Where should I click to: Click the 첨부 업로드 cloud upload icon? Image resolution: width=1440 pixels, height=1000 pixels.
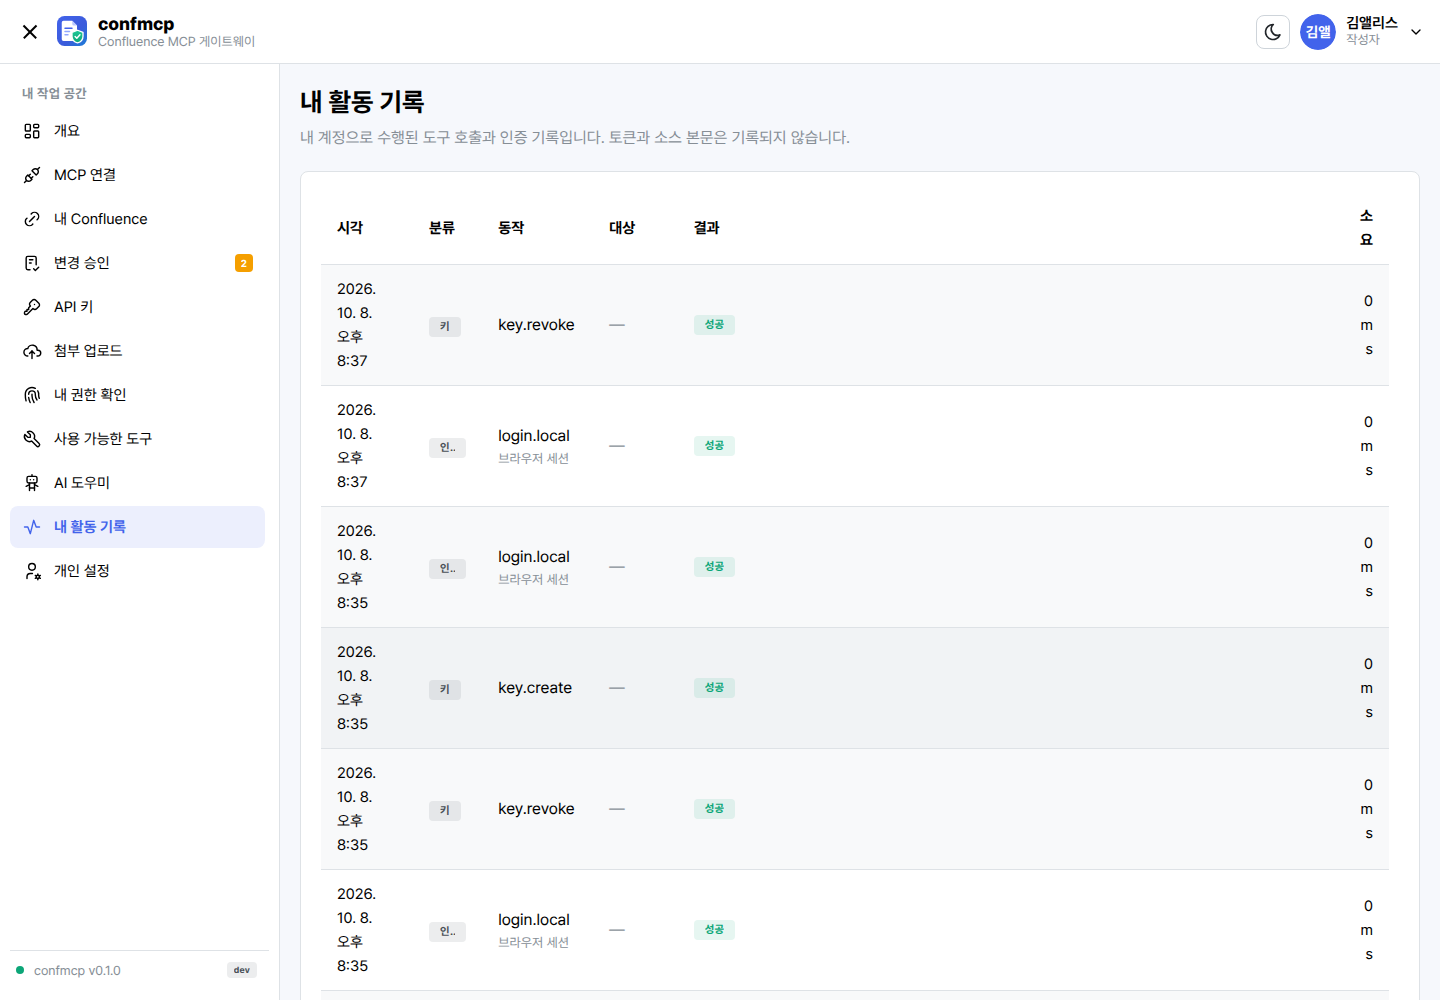[x=32, y=351]
